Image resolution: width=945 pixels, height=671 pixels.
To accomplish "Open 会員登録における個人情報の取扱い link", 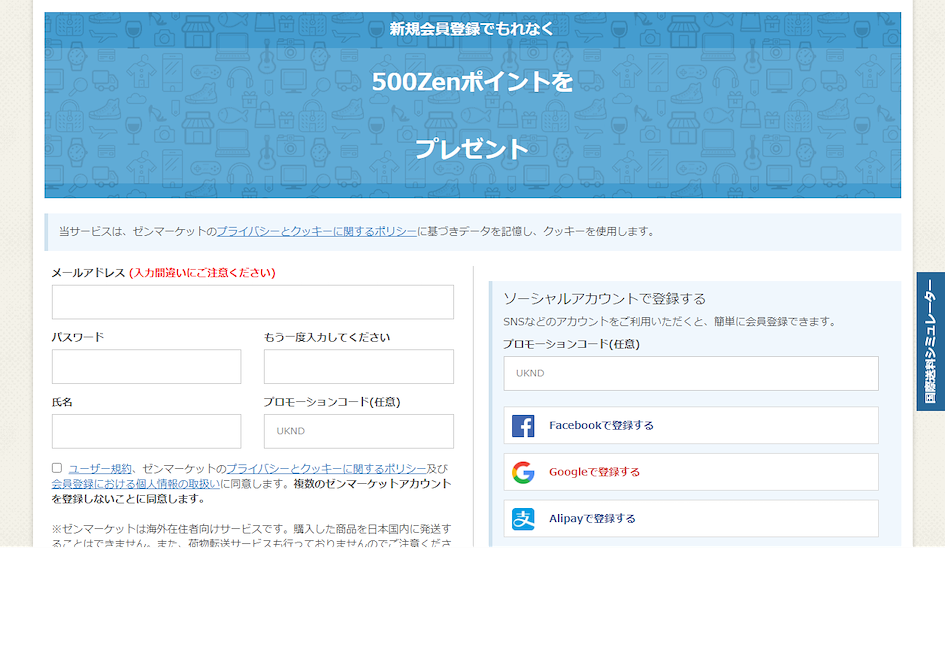I will (x=136, y=484).
